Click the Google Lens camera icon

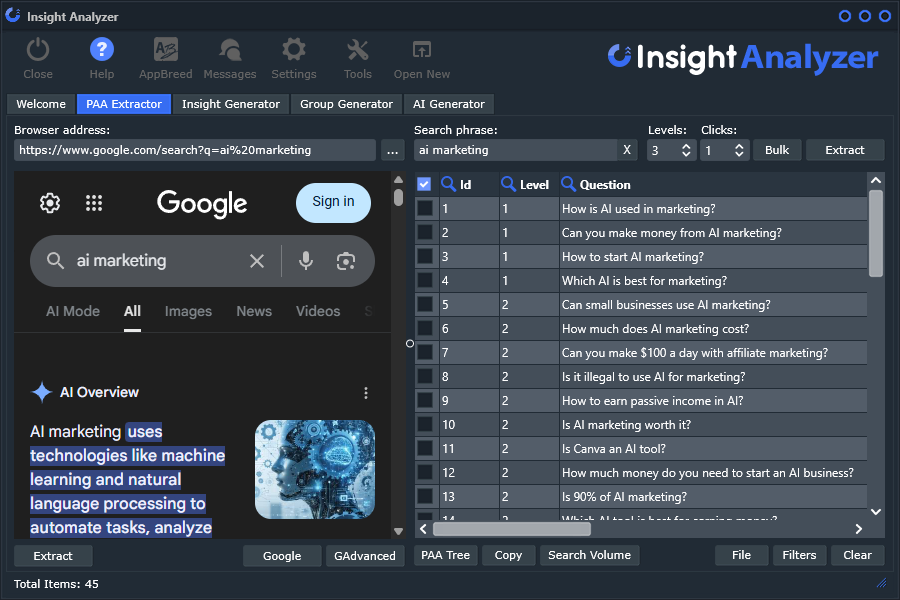coord(346,261)
